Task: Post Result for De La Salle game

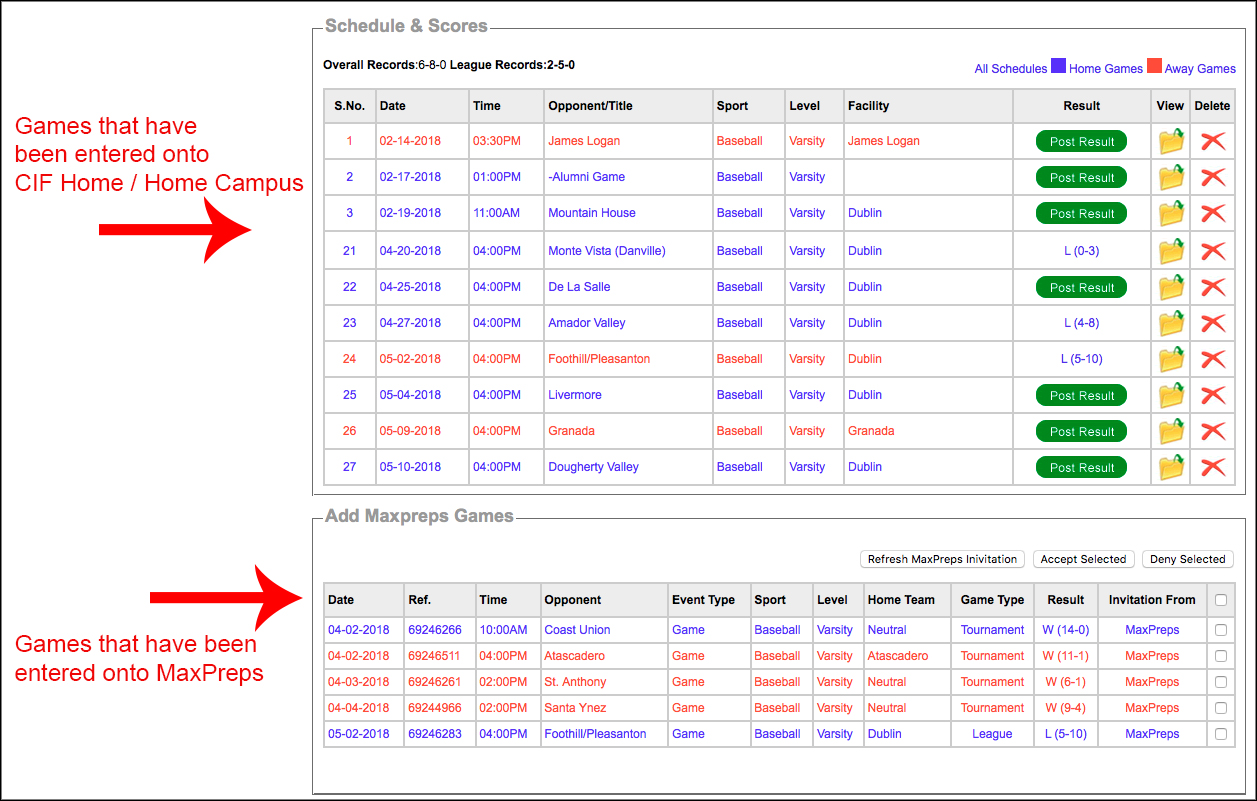Action: (1082, 288)
